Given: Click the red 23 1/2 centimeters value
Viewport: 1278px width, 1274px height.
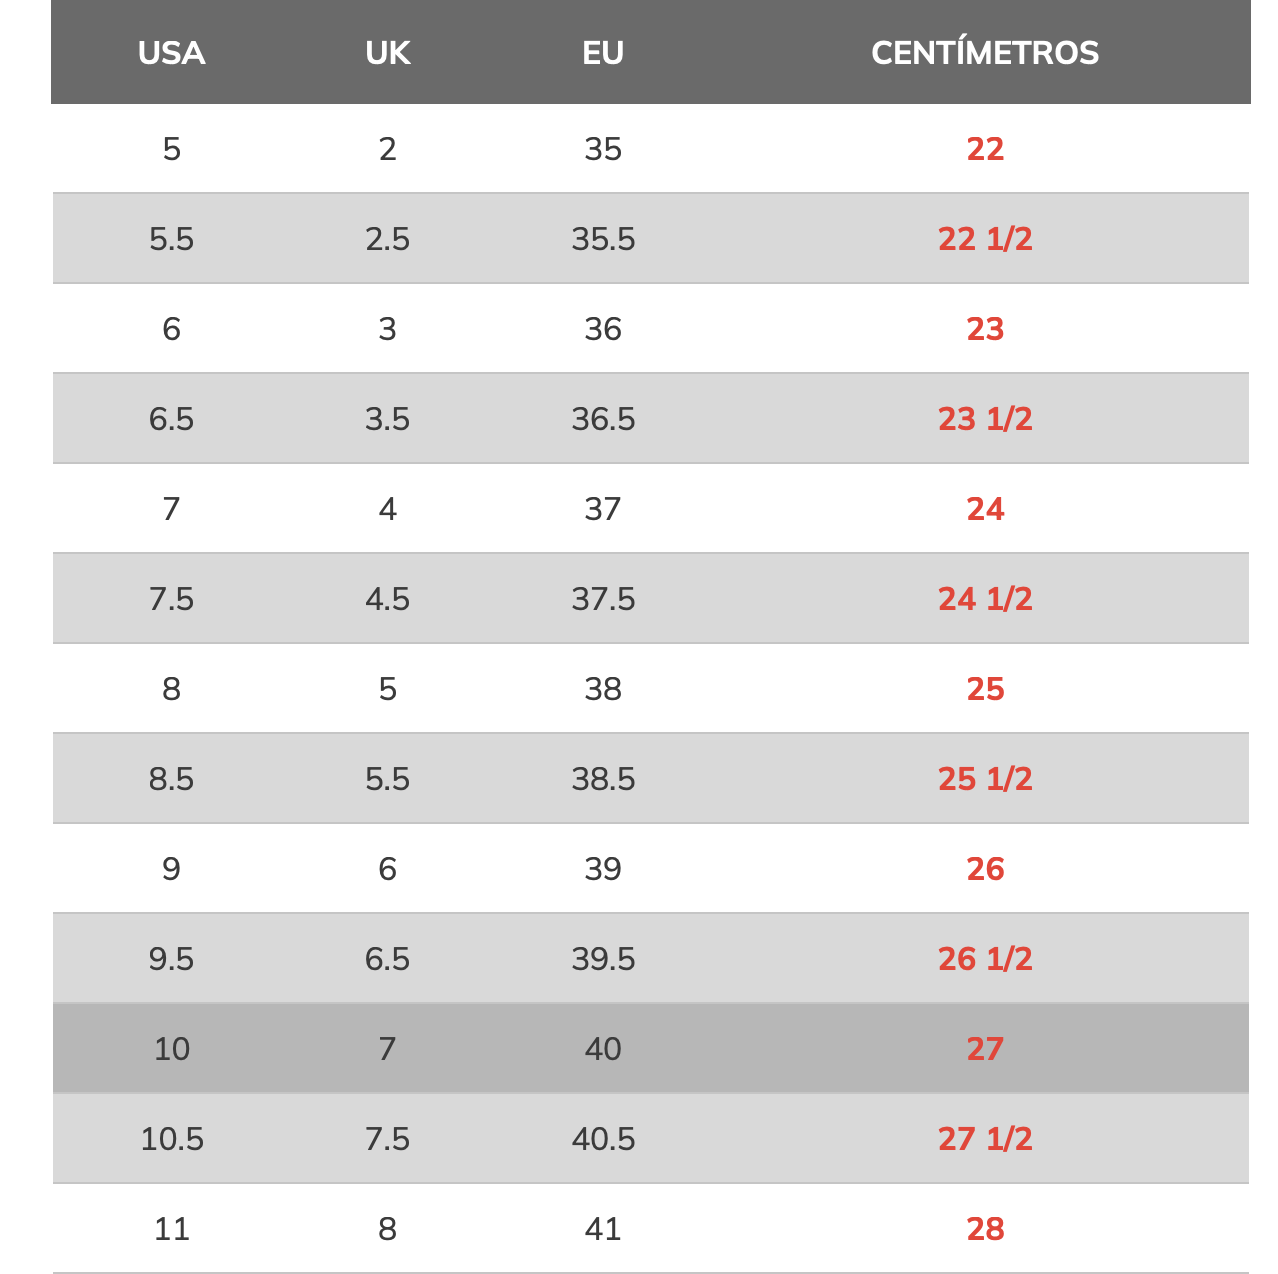Looking at the screenshot, I should point(984,419).
